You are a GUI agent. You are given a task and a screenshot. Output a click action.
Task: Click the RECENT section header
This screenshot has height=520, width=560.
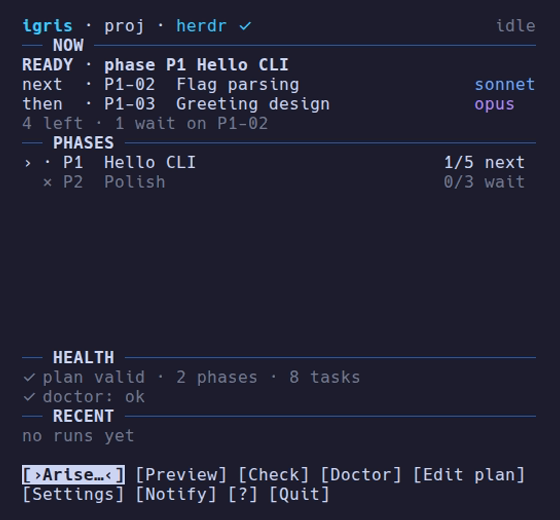[84, 416]
